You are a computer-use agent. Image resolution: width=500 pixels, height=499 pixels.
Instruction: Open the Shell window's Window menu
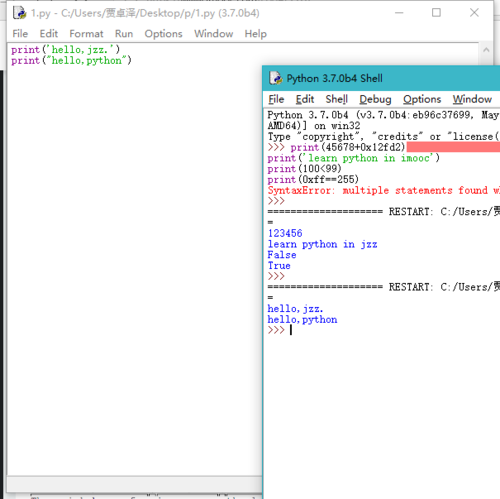(x=472, y=99)
